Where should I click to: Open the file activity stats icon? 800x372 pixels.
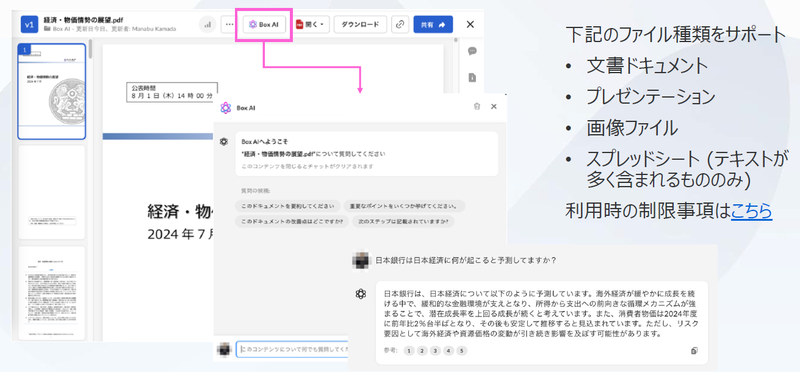(207, 24)
